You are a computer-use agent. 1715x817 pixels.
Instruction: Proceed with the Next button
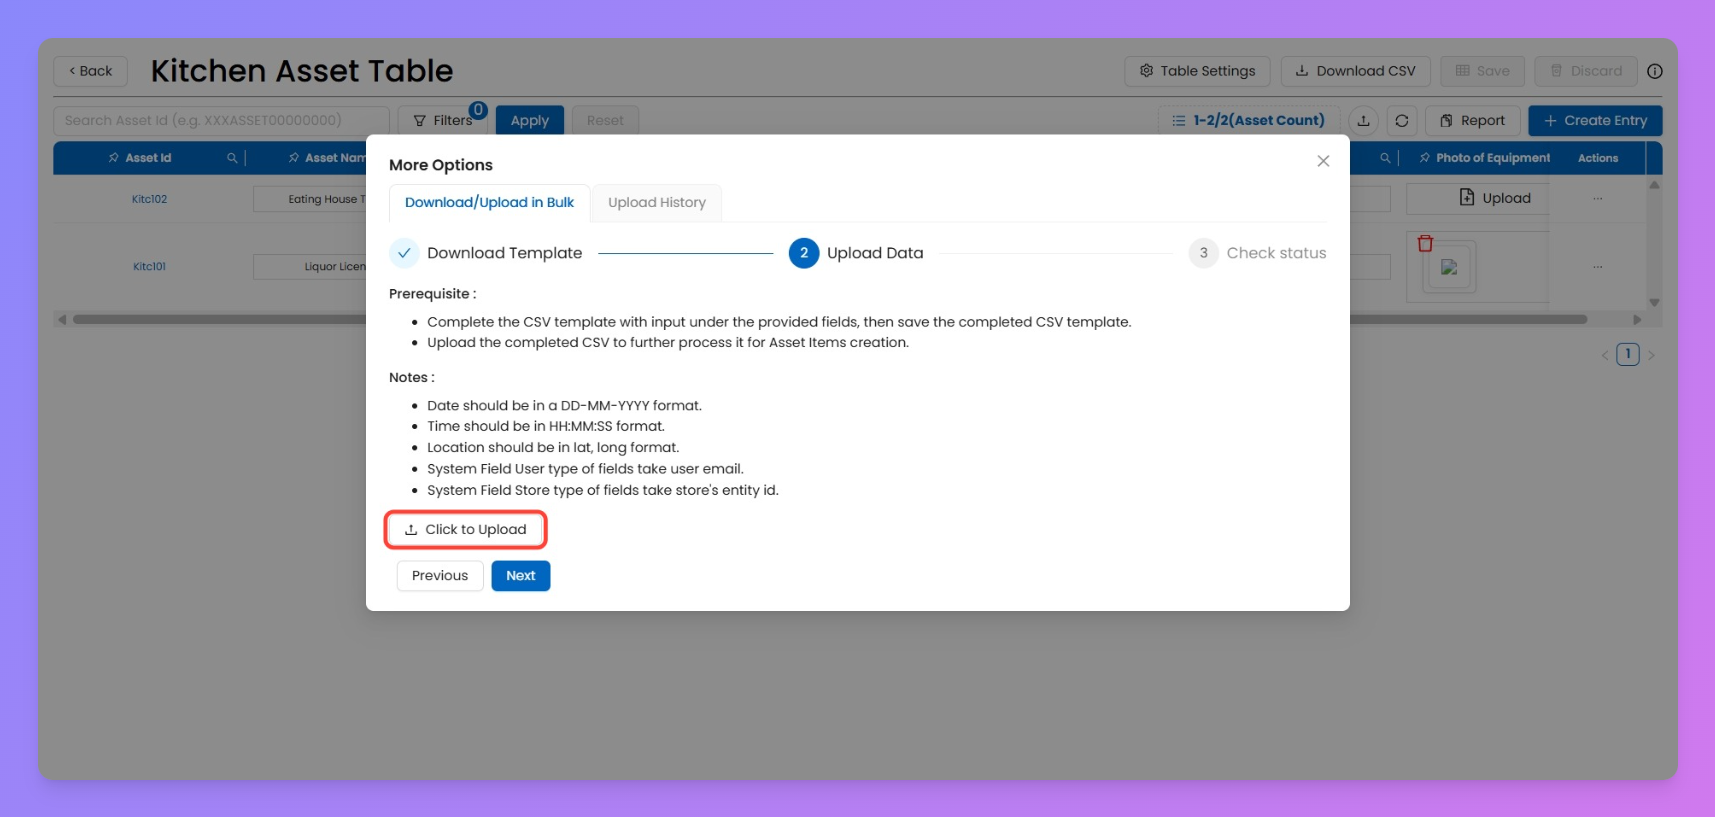[521, 576]
